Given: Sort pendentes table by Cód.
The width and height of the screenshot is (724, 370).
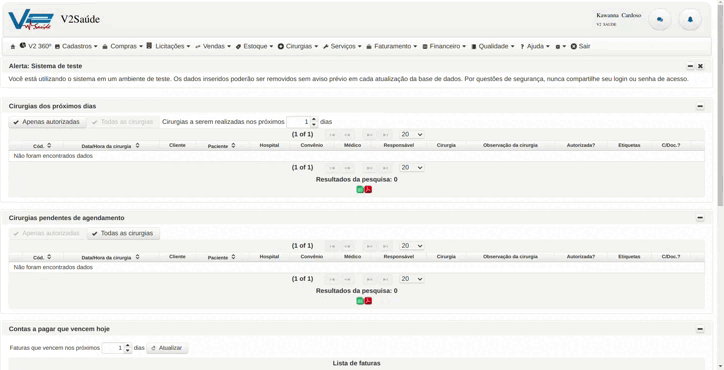Looking at the screenshot, I should click(42, 257).
